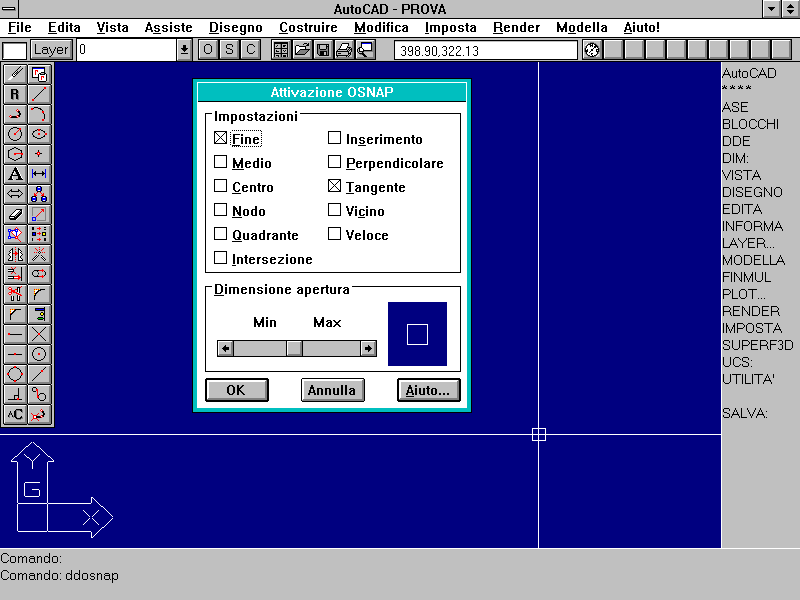The height and width of the screenshot is (600, 800).
Task: Enable the Medio snap checkbox
Action: 220,162
